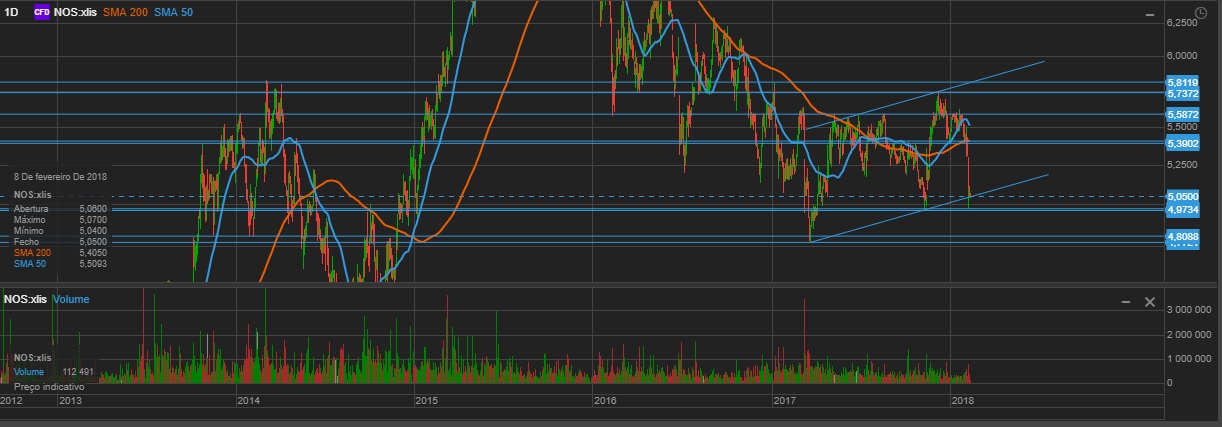Open the 1D timeframe selector
1222x427 pixels.
click(12, 12)
